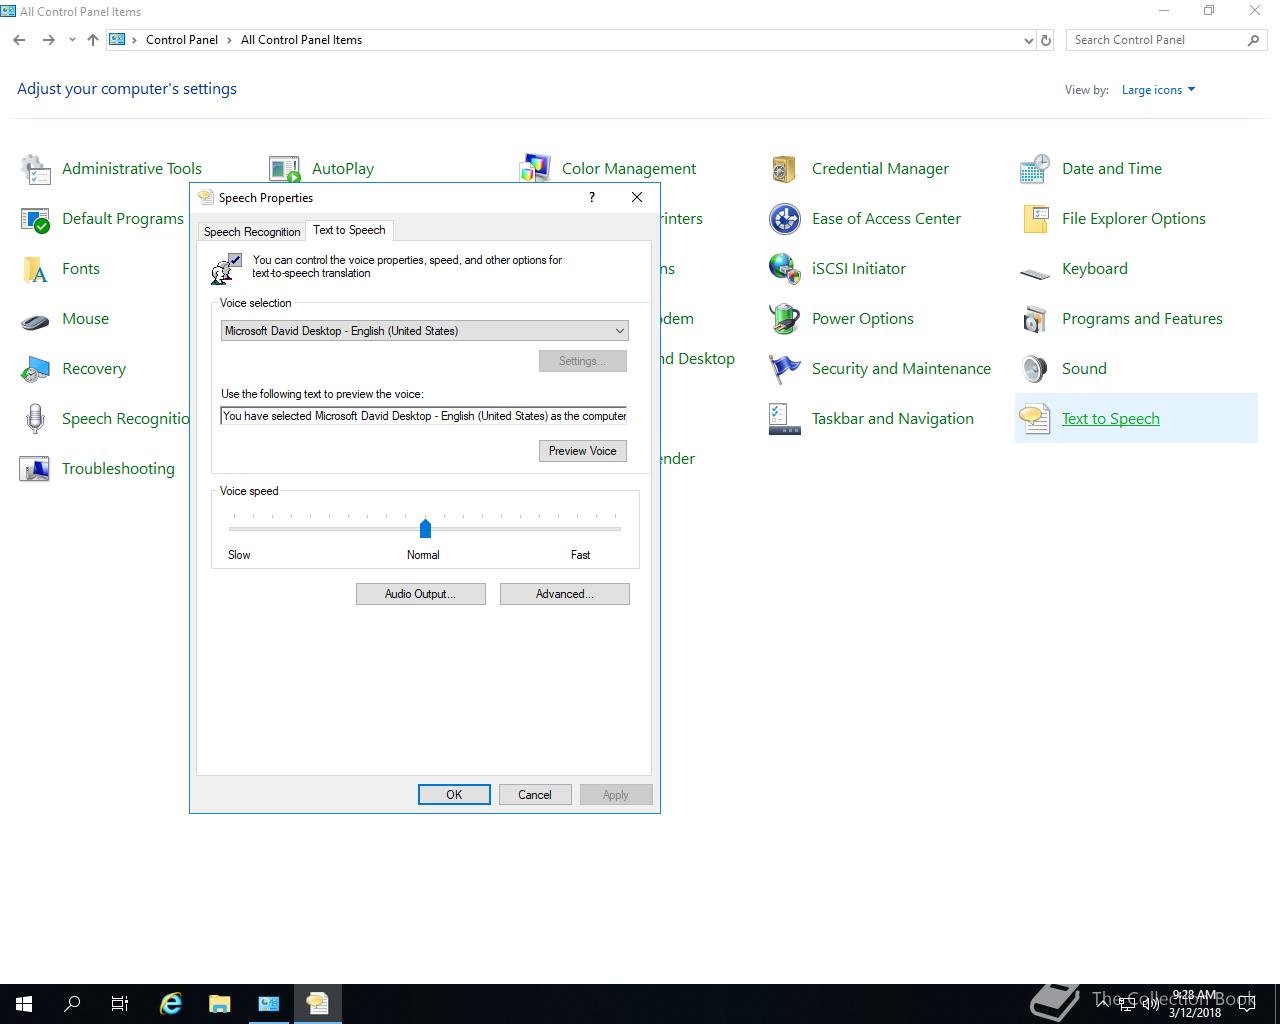Open the Advanced speech settings button
The height and width of the screenshot is (1024, 1280).
point(564,594)
